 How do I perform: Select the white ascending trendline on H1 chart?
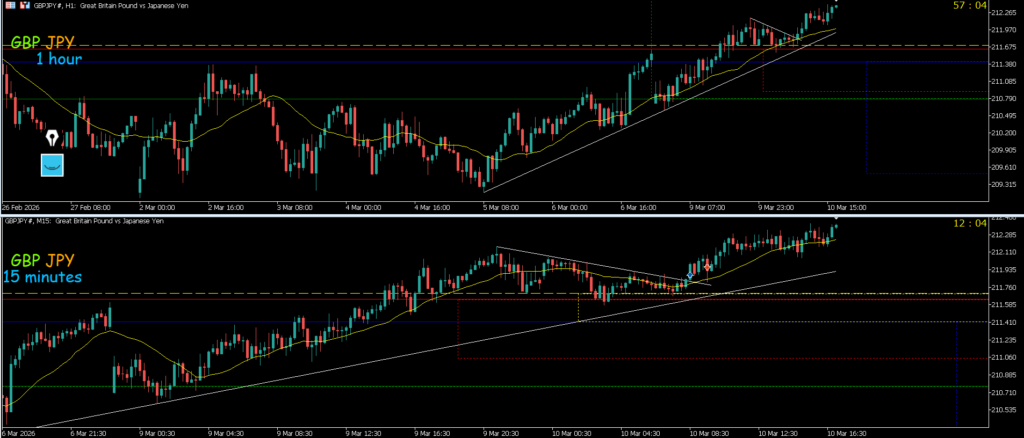pos(600,135)
